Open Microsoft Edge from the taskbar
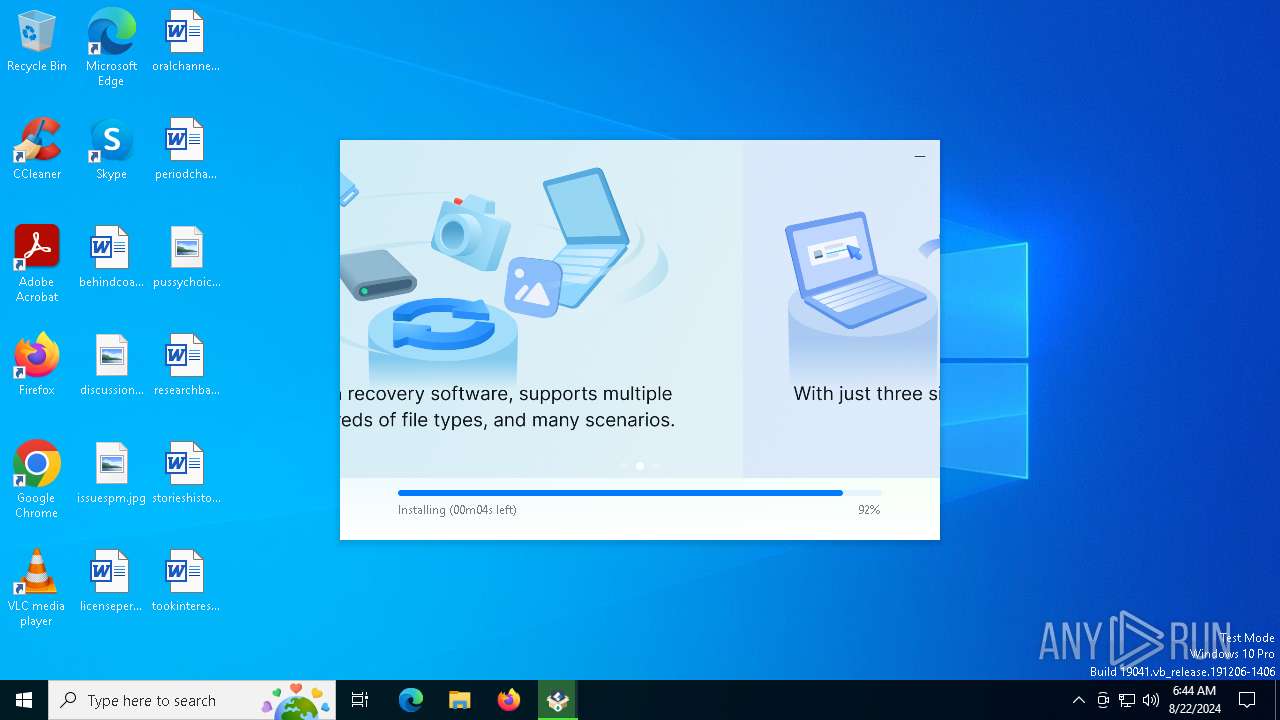The image size is (1280, 720). point(411,700)
